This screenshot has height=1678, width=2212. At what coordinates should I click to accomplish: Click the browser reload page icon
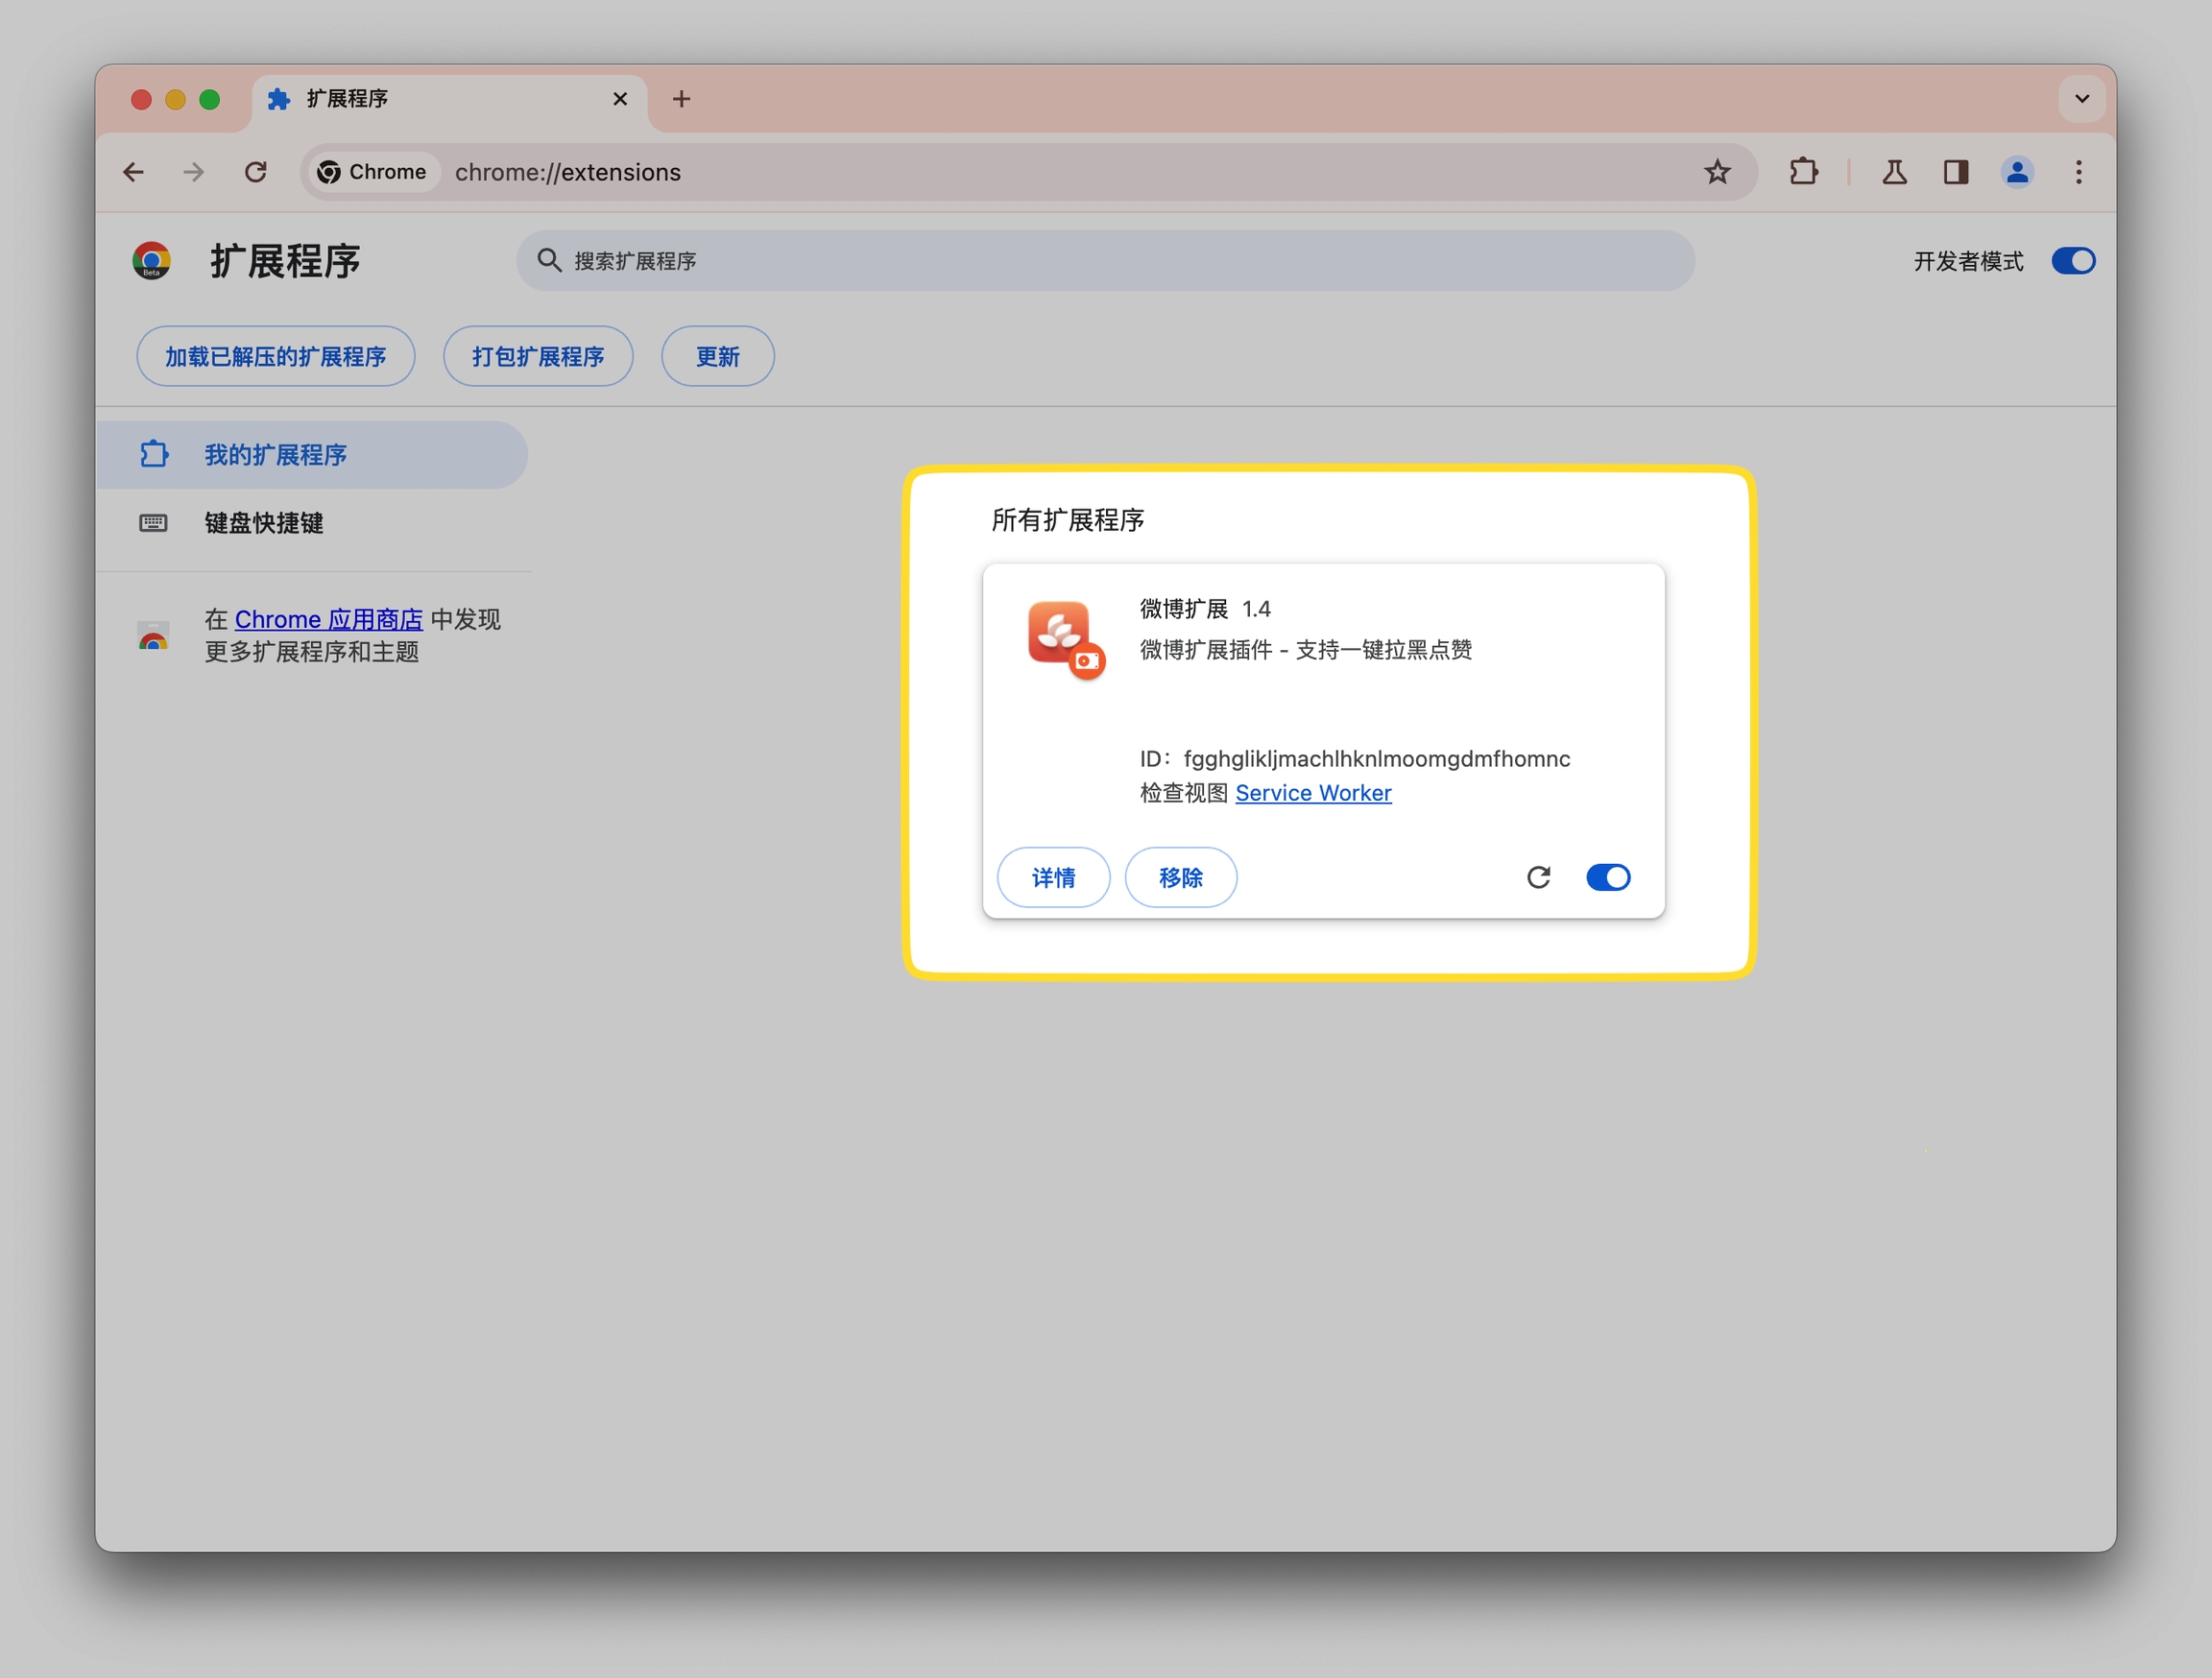coord(256,172)
